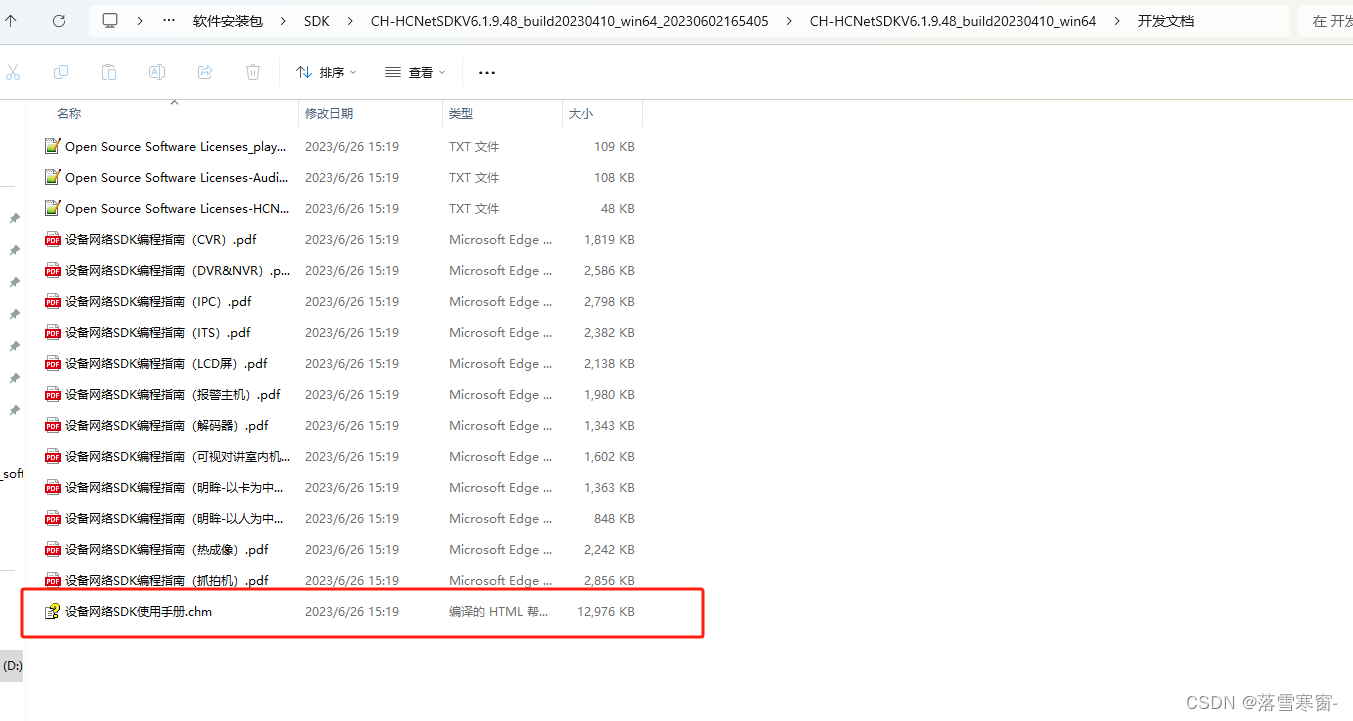Viewport: 1353px width, 721px height.
Task: Click the Share toolbar icon
Action: 205,72
